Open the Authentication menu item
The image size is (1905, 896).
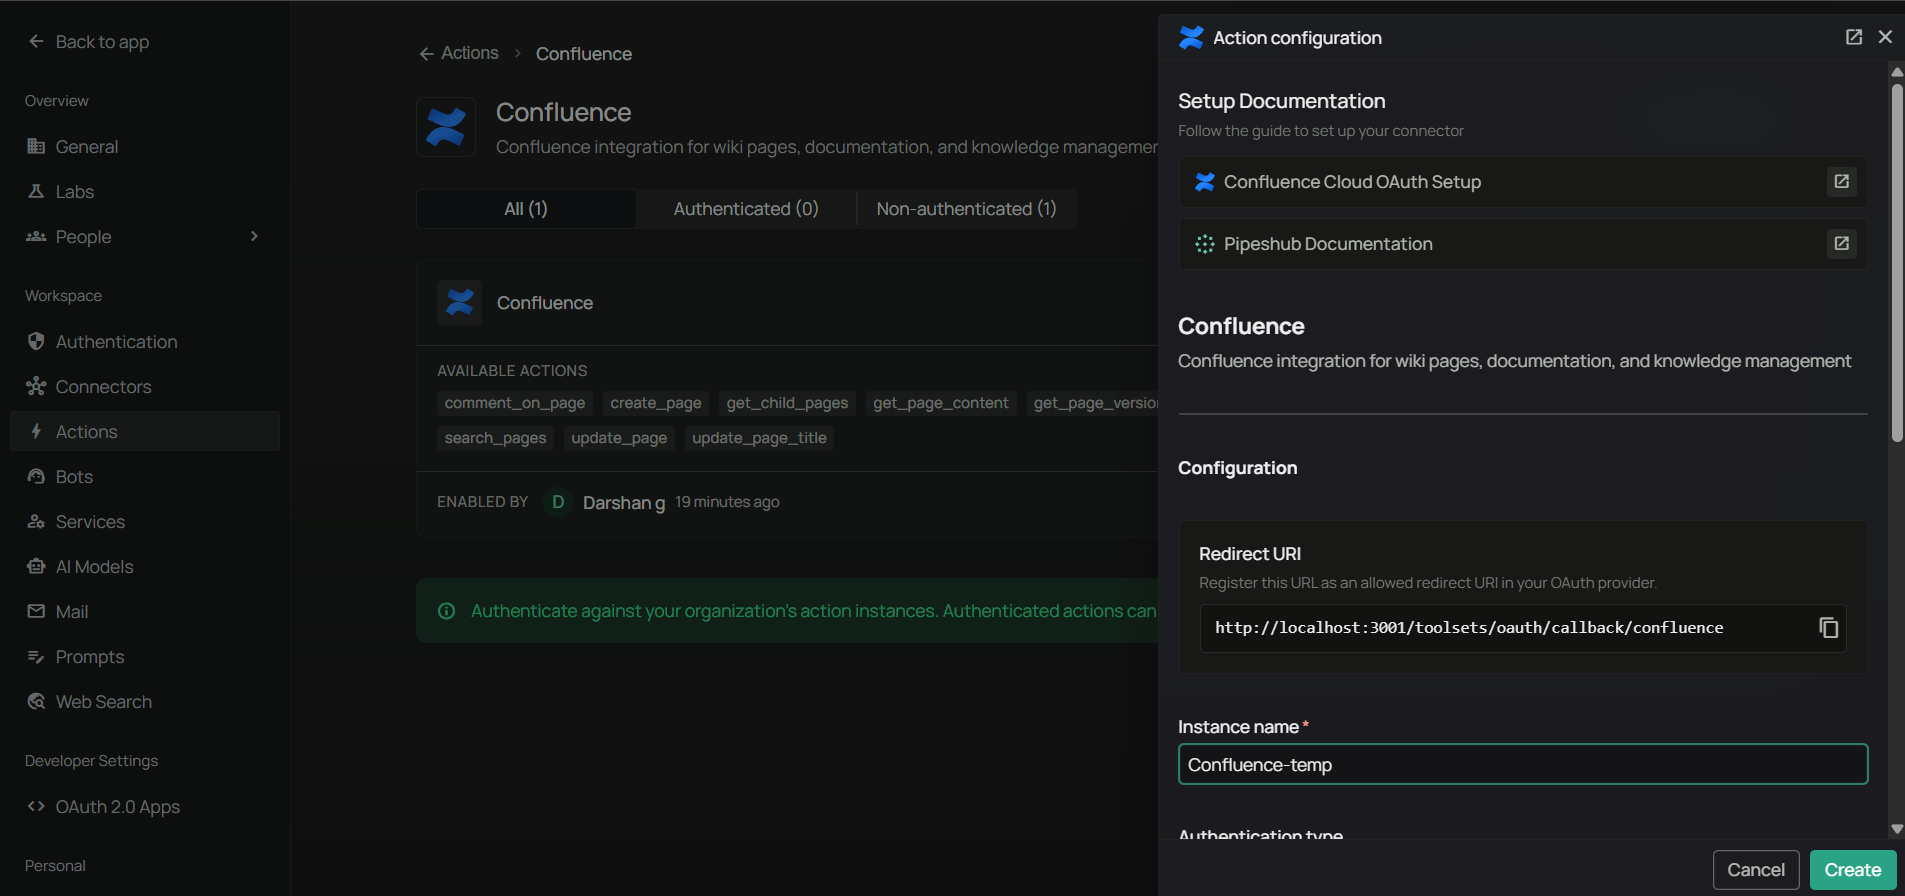[145, 341]
